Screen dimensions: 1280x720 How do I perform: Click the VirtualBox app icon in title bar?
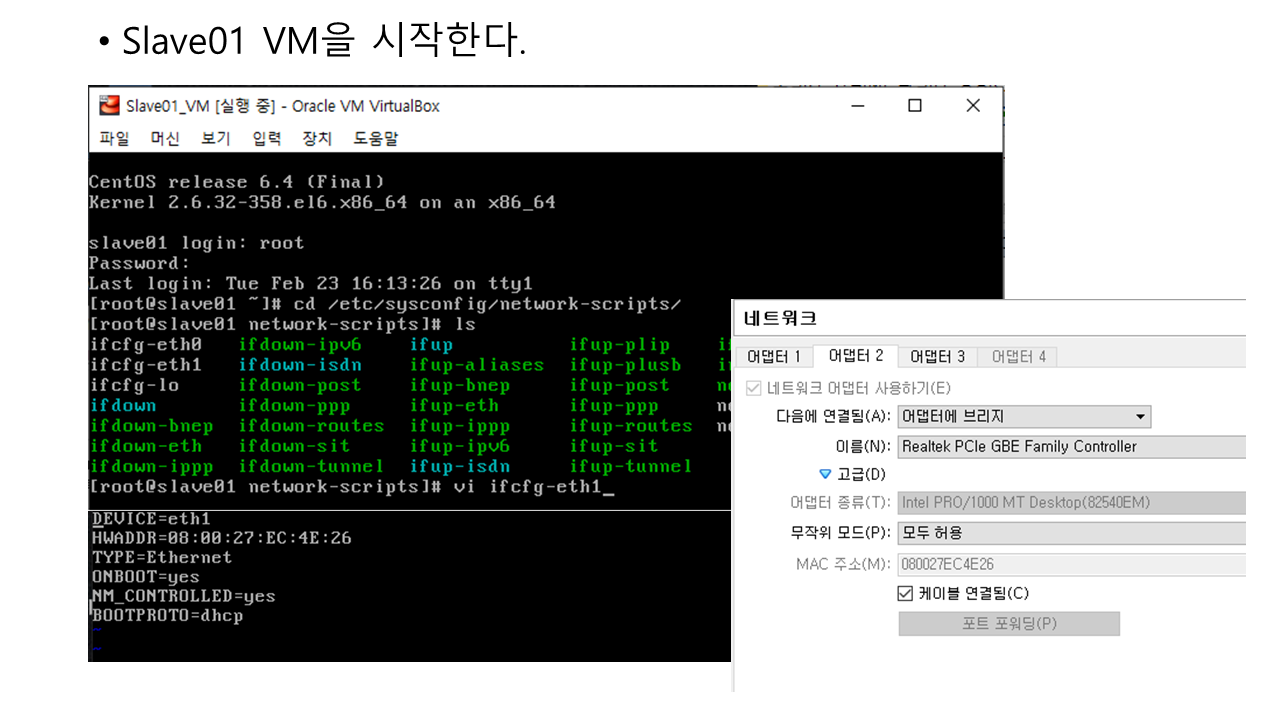pyautogui.click(x=109, y=106)
